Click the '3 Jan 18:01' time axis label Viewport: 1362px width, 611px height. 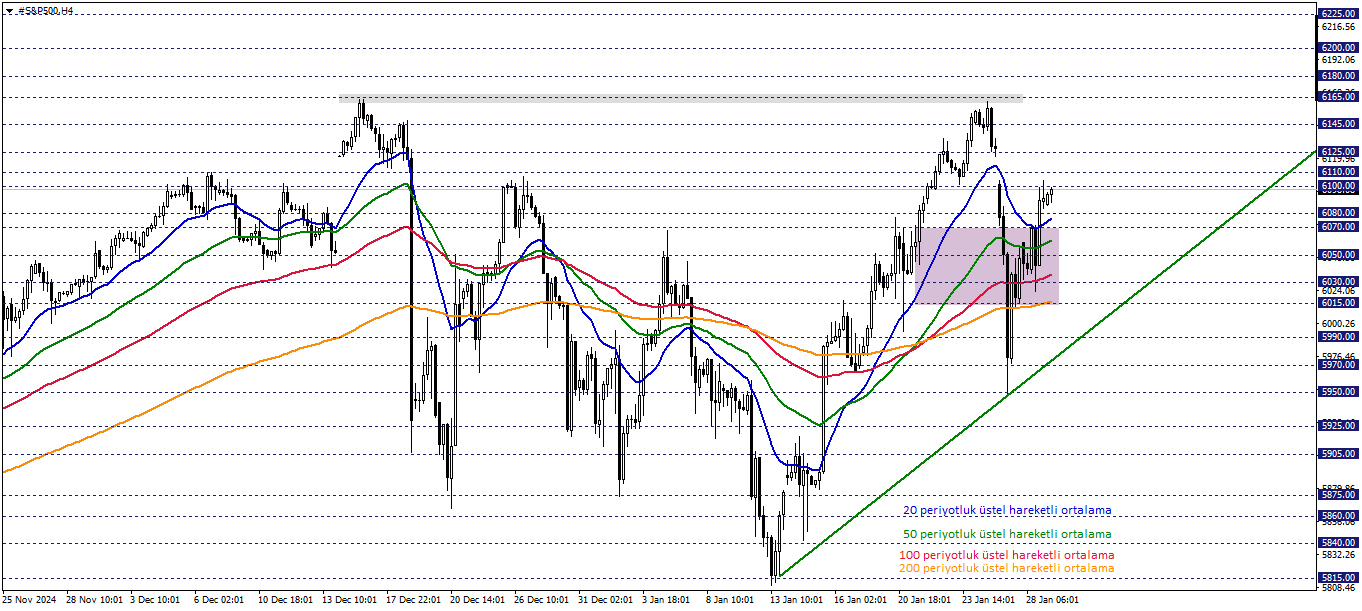667,600
